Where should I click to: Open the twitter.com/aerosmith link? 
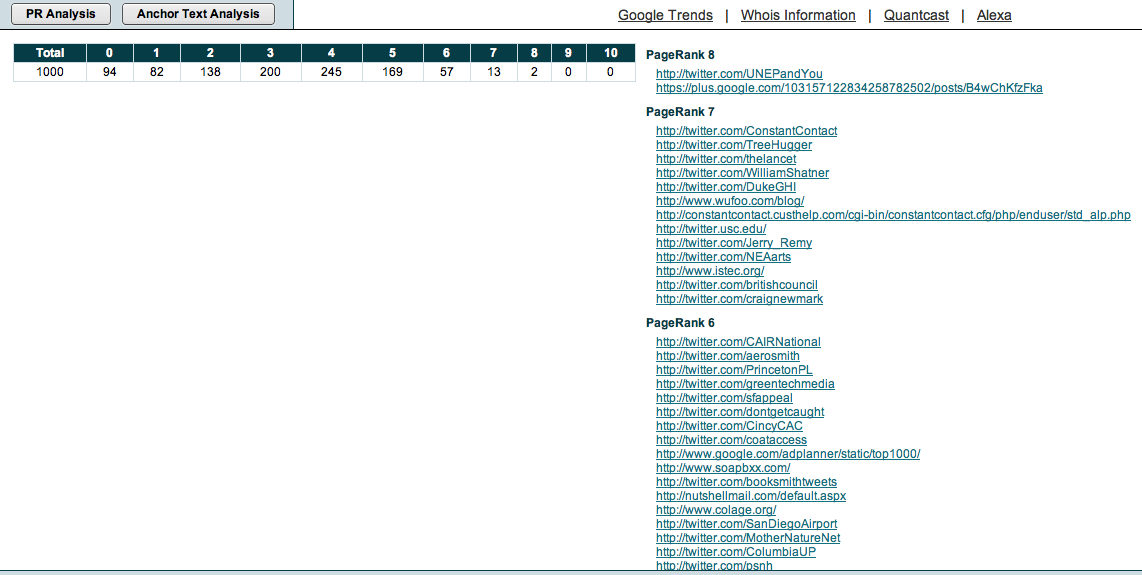click(727, 356)
